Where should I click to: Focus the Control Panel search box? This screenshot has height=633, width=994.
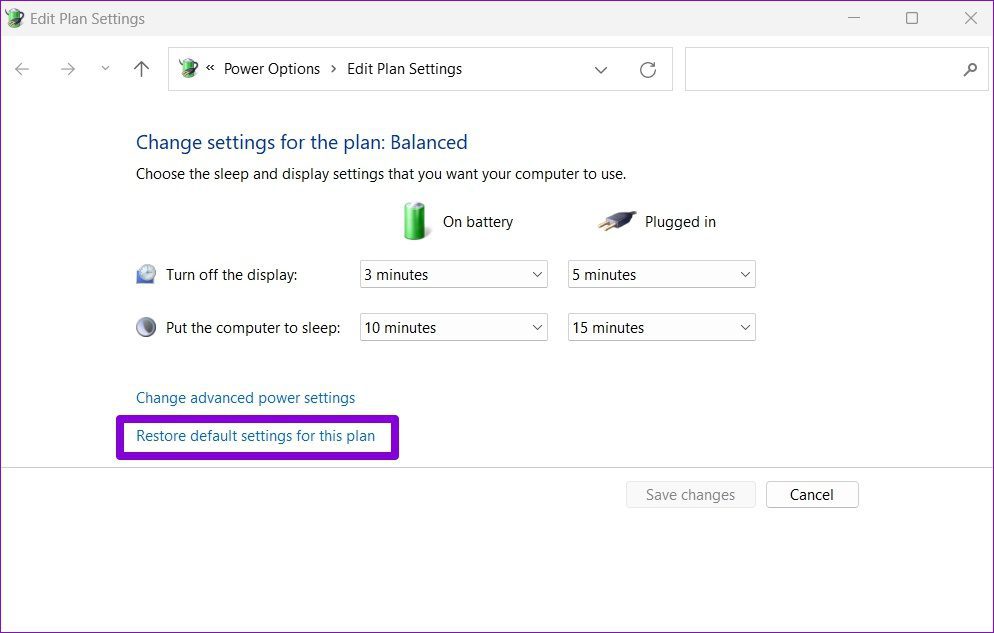820,69
